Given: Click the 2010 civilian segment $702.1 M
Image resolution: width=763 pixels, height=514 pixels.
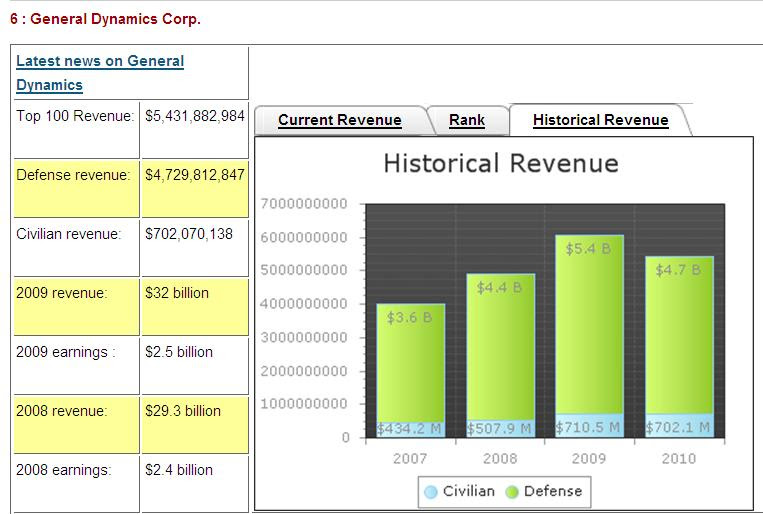Looking at the screenshot, I should (x=679, y=425).
